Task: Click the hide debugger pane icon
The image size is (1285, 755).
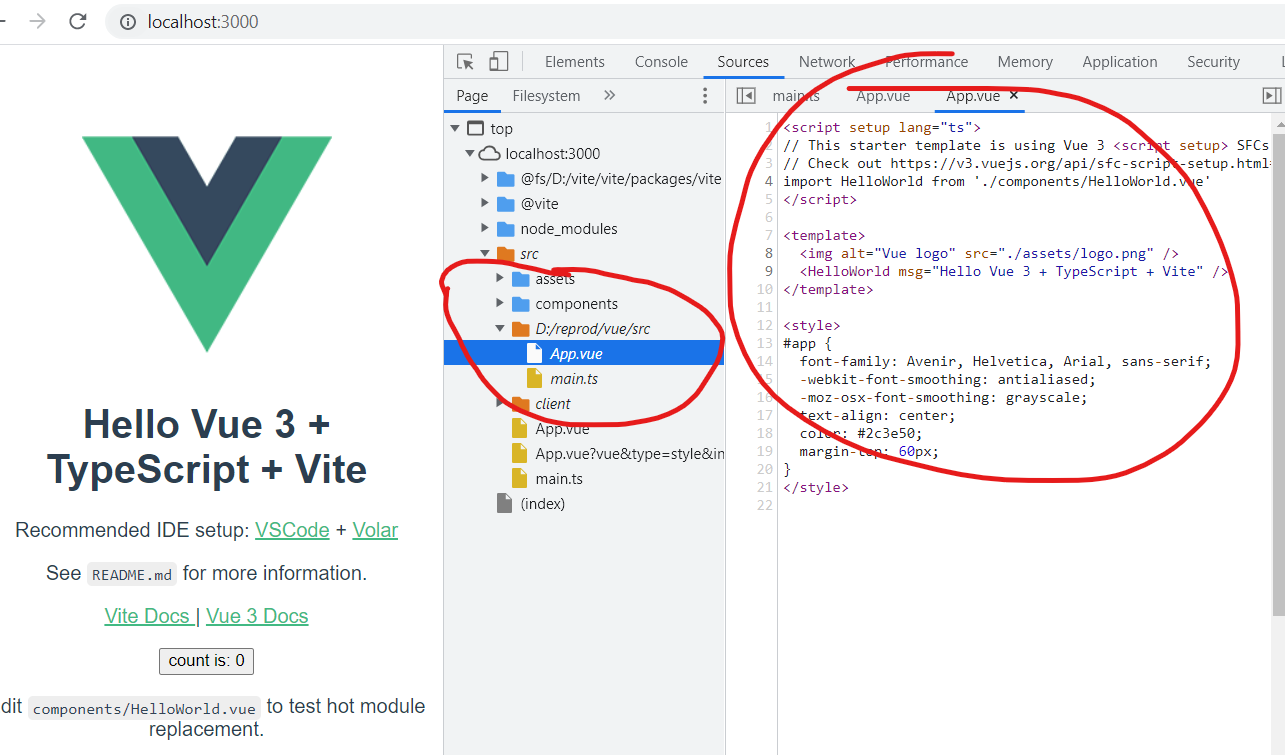Action: [x=1271, y=96]
